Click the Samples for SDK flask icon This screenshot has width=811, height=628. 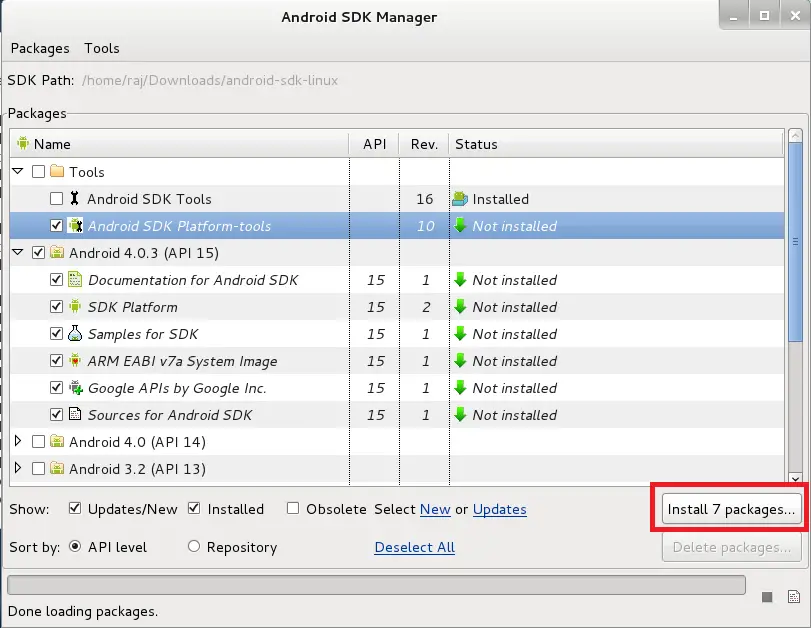[x=75, y=333]
